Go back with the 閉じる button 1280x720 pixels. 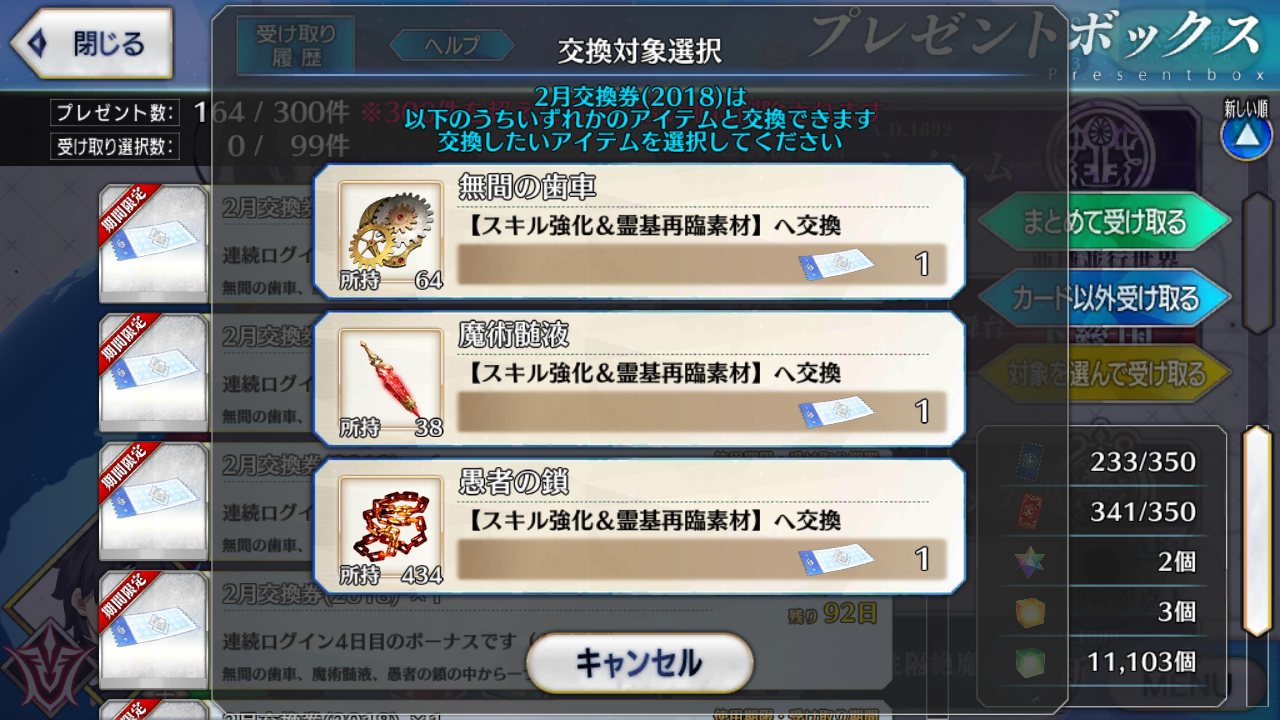(x=91, y=44)
